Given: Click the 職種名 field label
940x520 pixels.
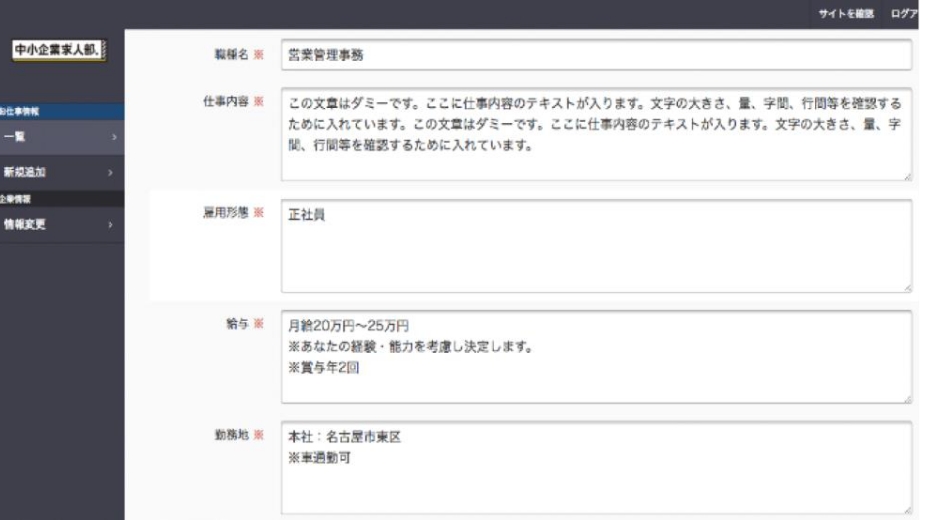Looking at the screenshot, I should pyautogui.click(x=230, y=55).
